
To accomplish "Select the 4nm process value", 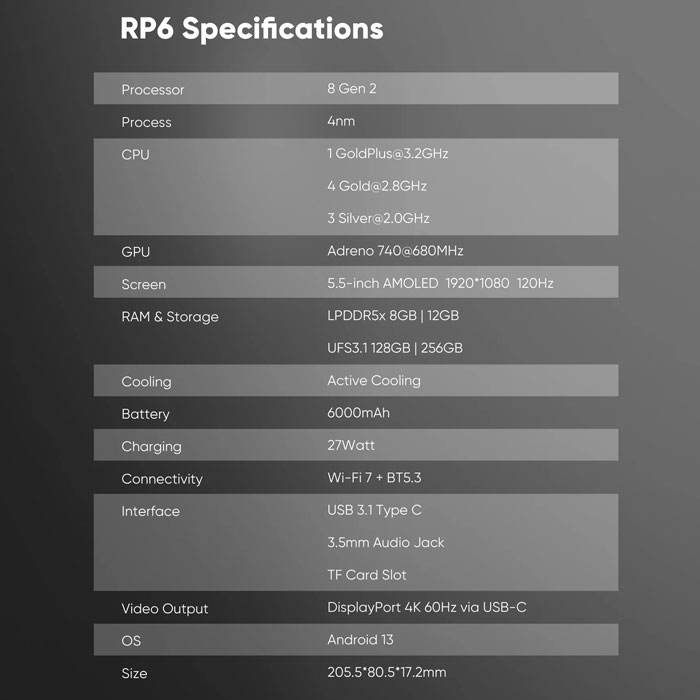I will pyautogui.click(x=339, y=122).
